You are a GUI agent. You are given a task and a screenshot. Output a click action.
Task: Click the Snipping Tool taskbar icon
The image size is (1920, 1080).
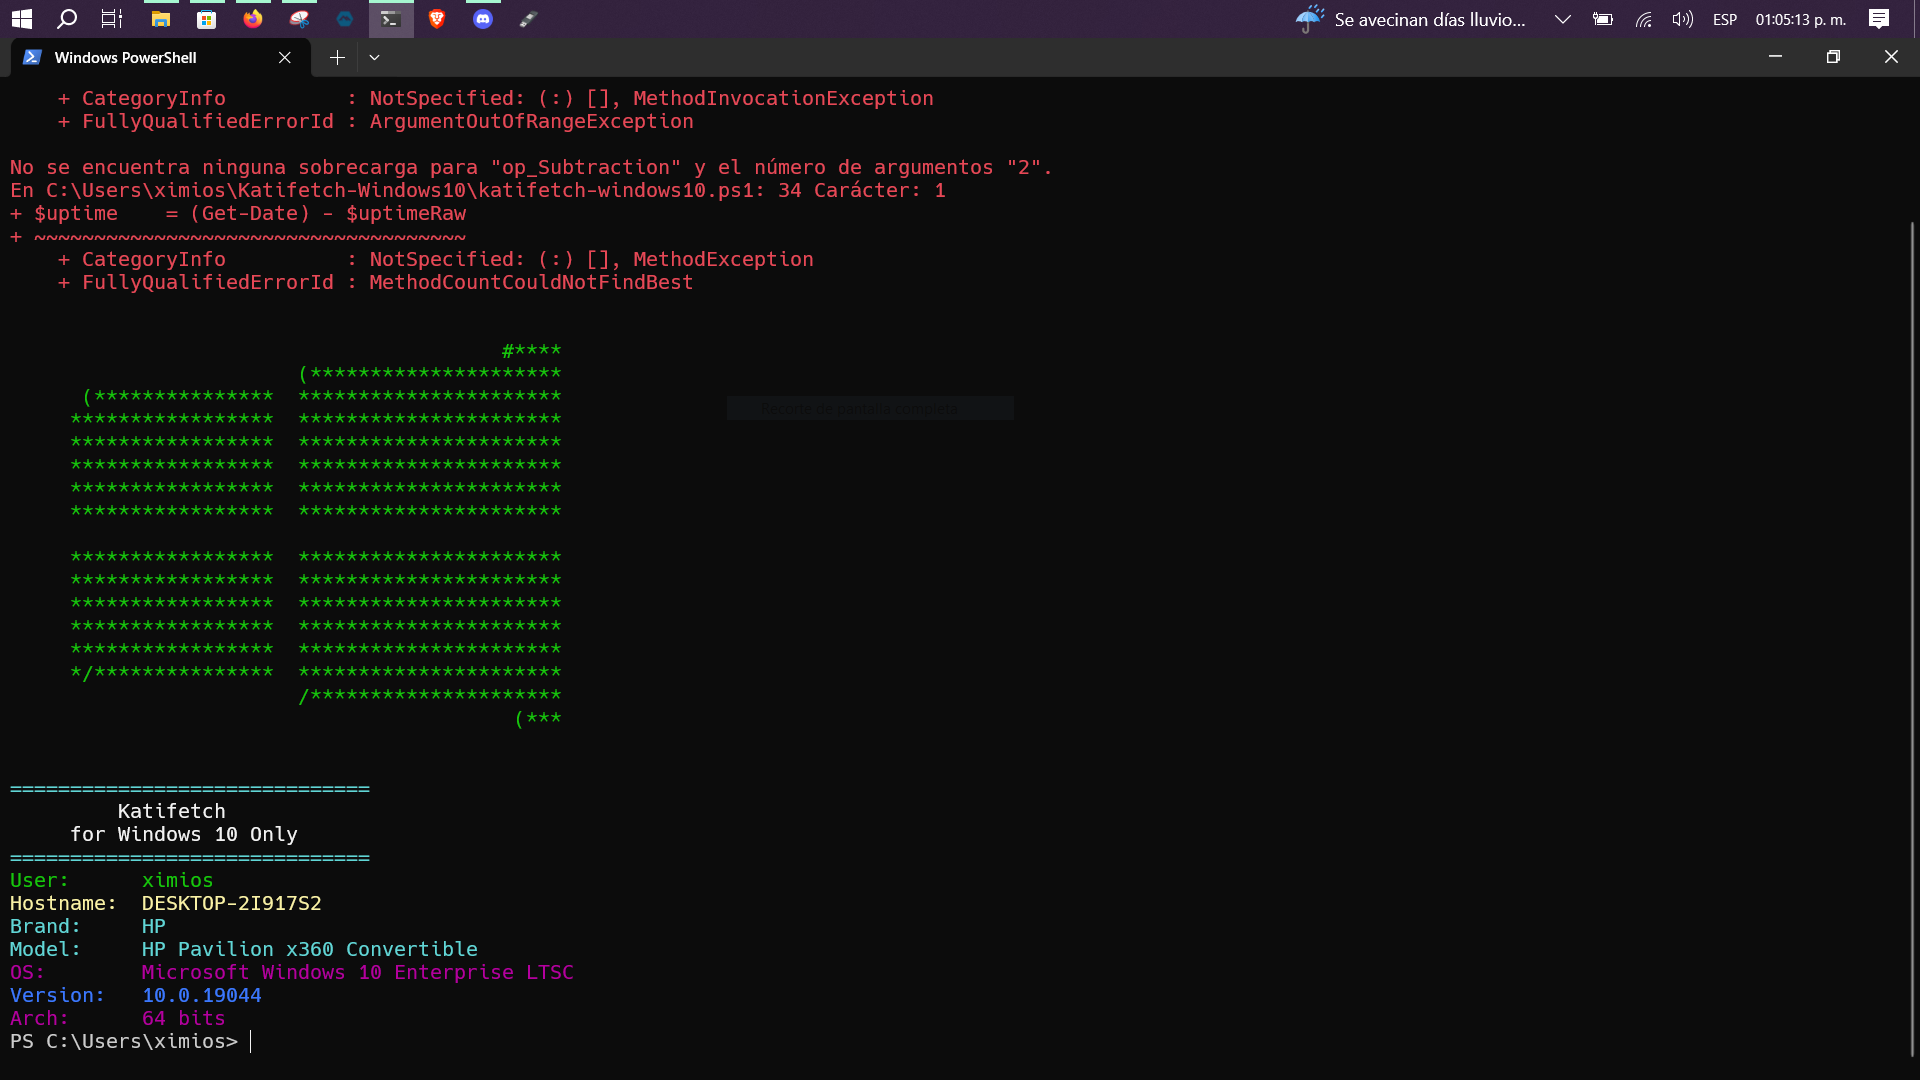pyautogui.click(x=299, y=19)
